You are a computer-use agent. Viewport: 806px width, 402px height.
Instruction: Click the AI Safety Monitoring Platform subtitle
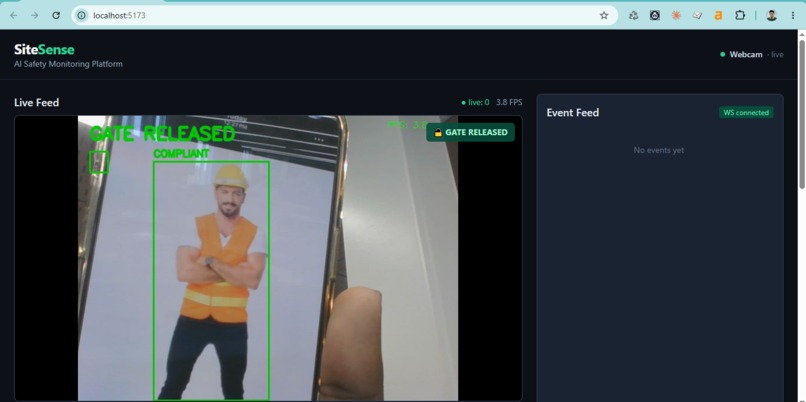coord(68,64)
